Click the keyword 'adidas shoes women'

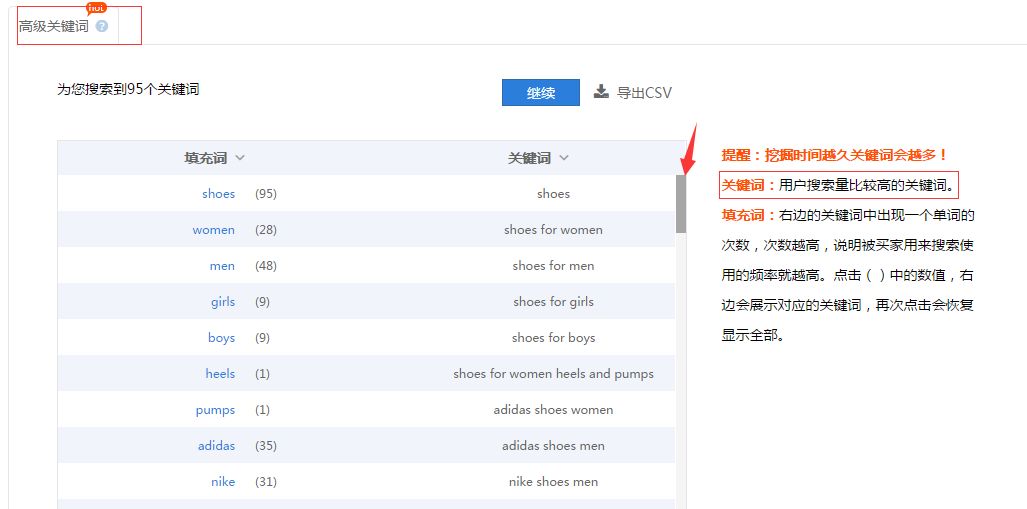tap(553, 410)
